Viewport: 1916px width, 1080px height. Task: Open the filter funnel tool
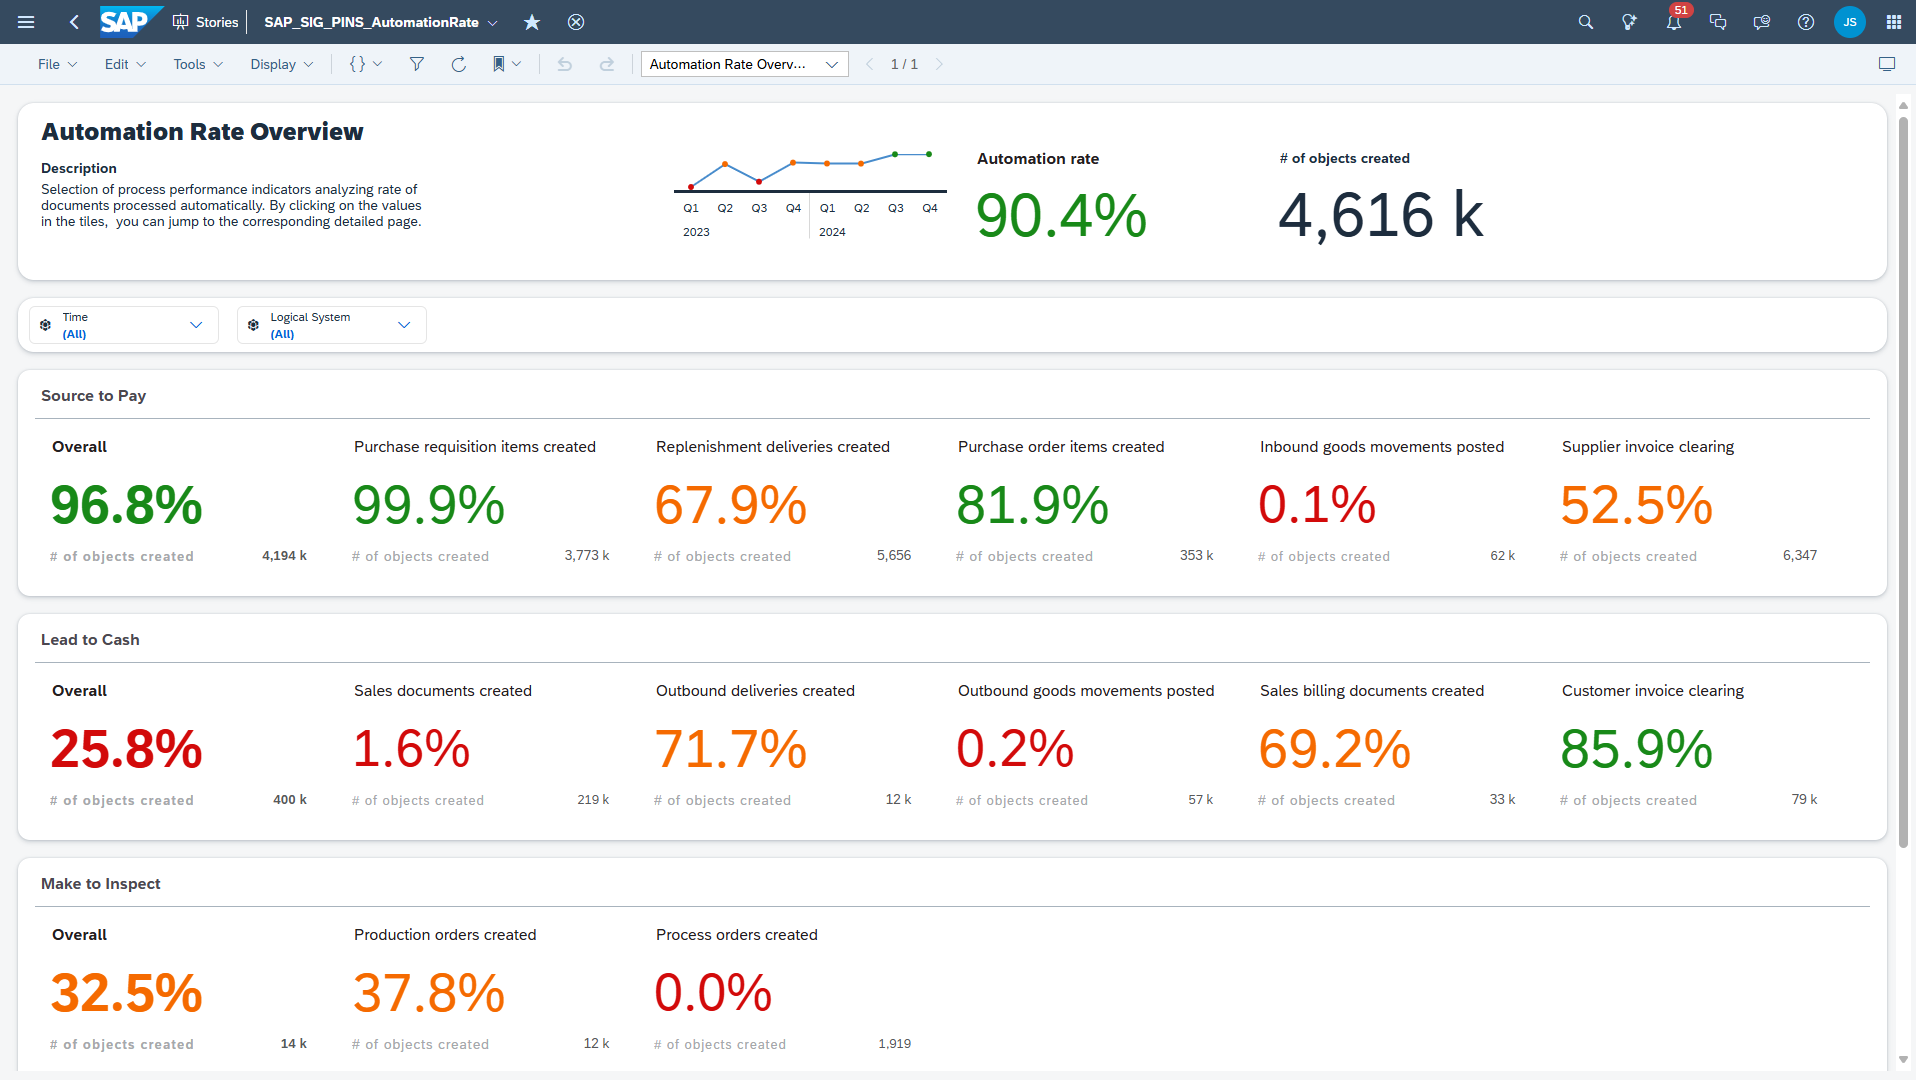pos(417,64)
